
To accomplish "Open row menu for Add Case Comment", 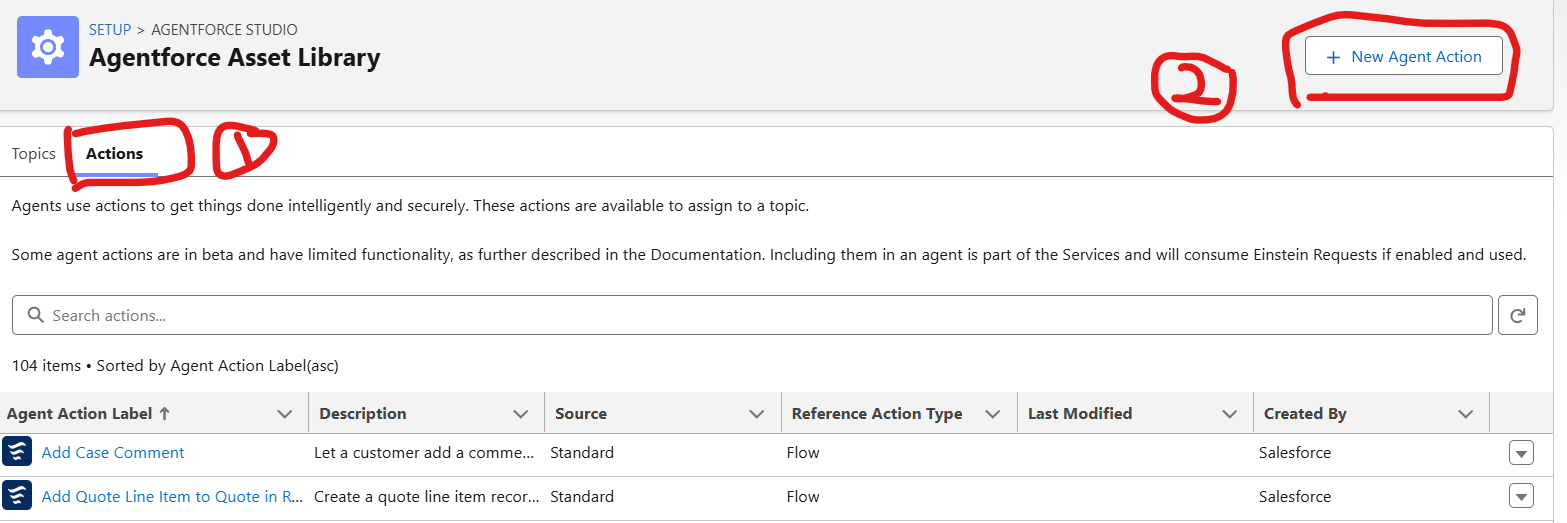I will (x=1521, y=453).
